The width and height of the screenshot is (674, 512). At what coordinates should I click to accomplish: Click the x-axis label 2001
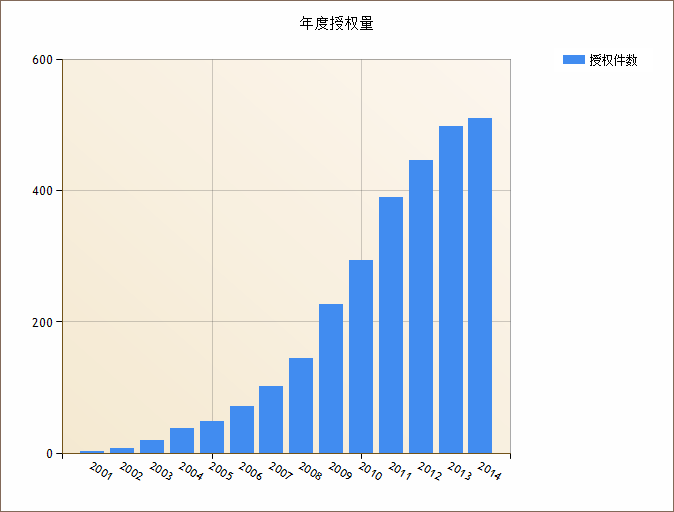[x=101, y=471]
